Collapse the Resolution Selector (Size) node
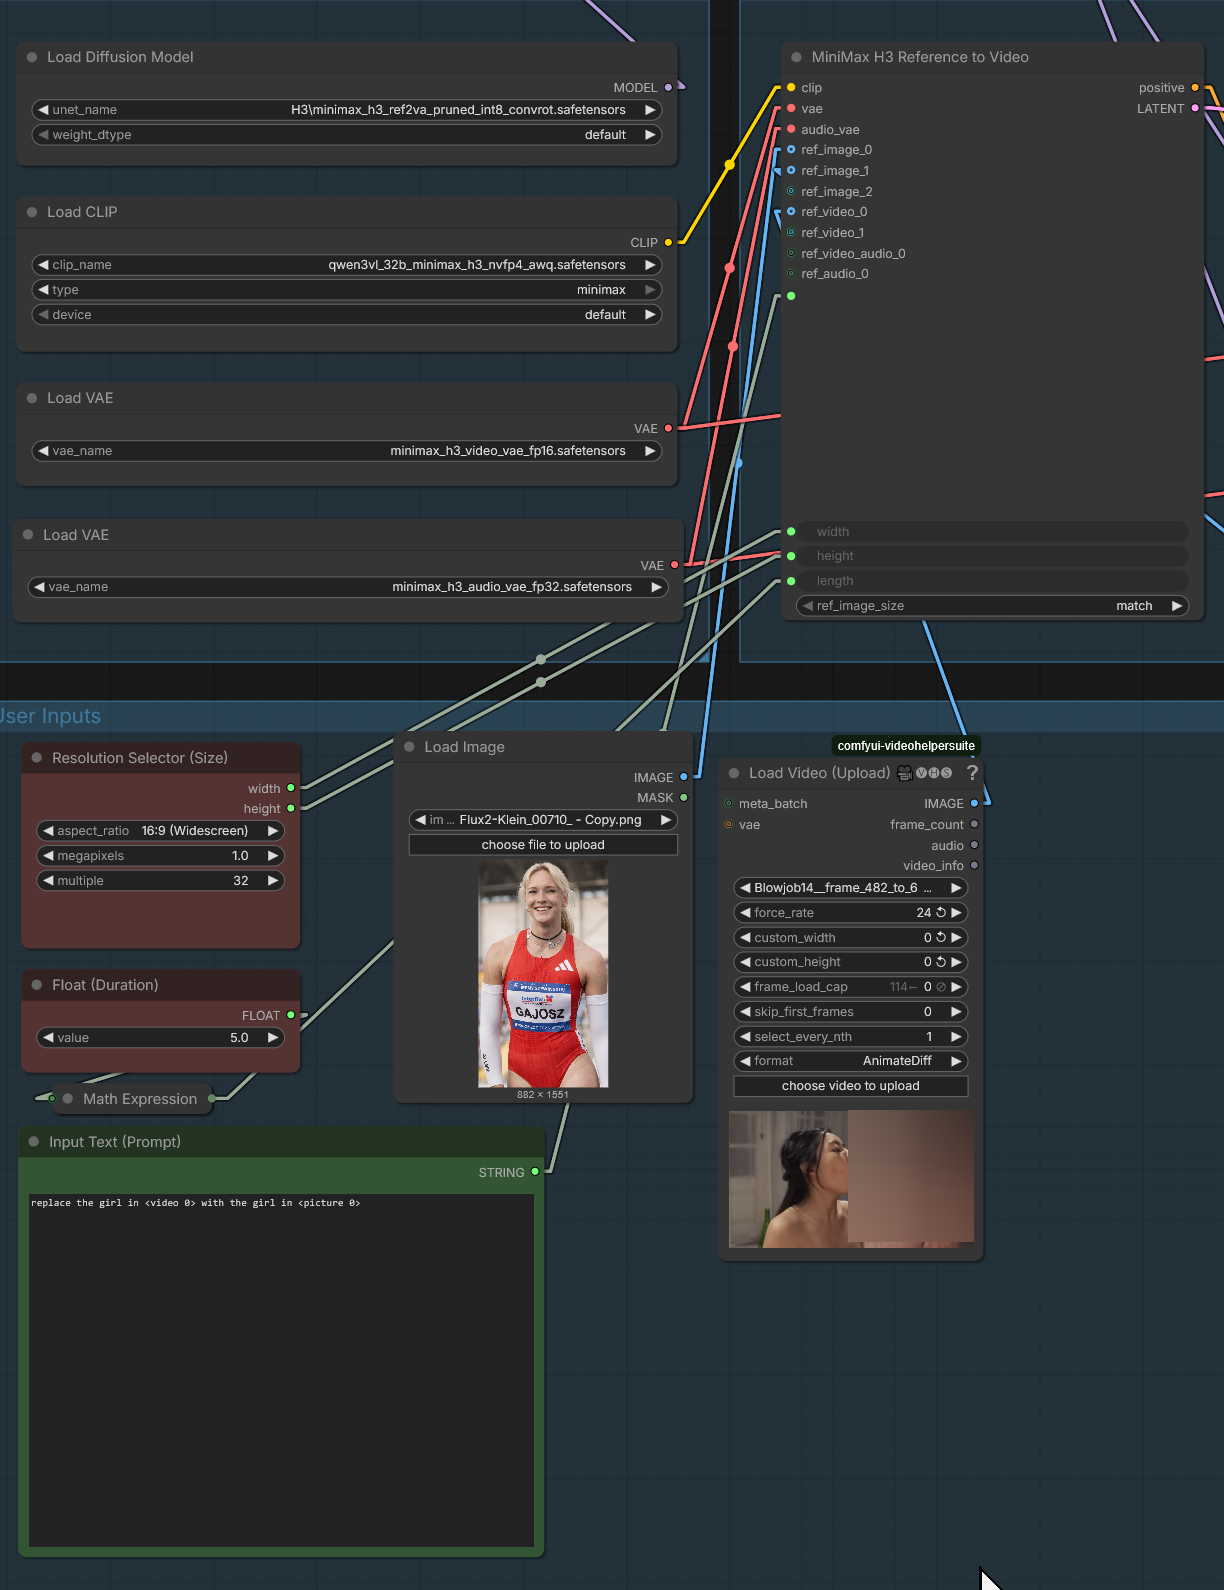The image size is (1224, 1590). tap(37, 758)
